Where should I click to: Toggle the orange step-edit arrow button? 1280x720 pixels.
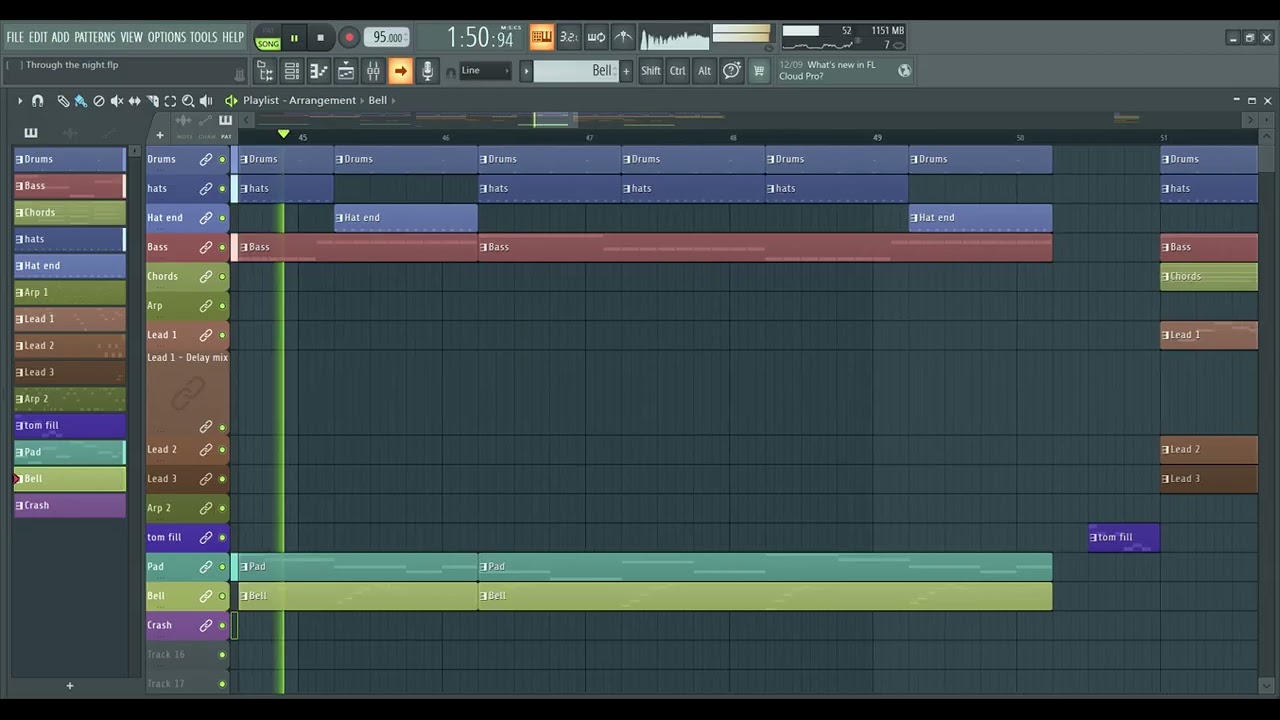point(400,71)
